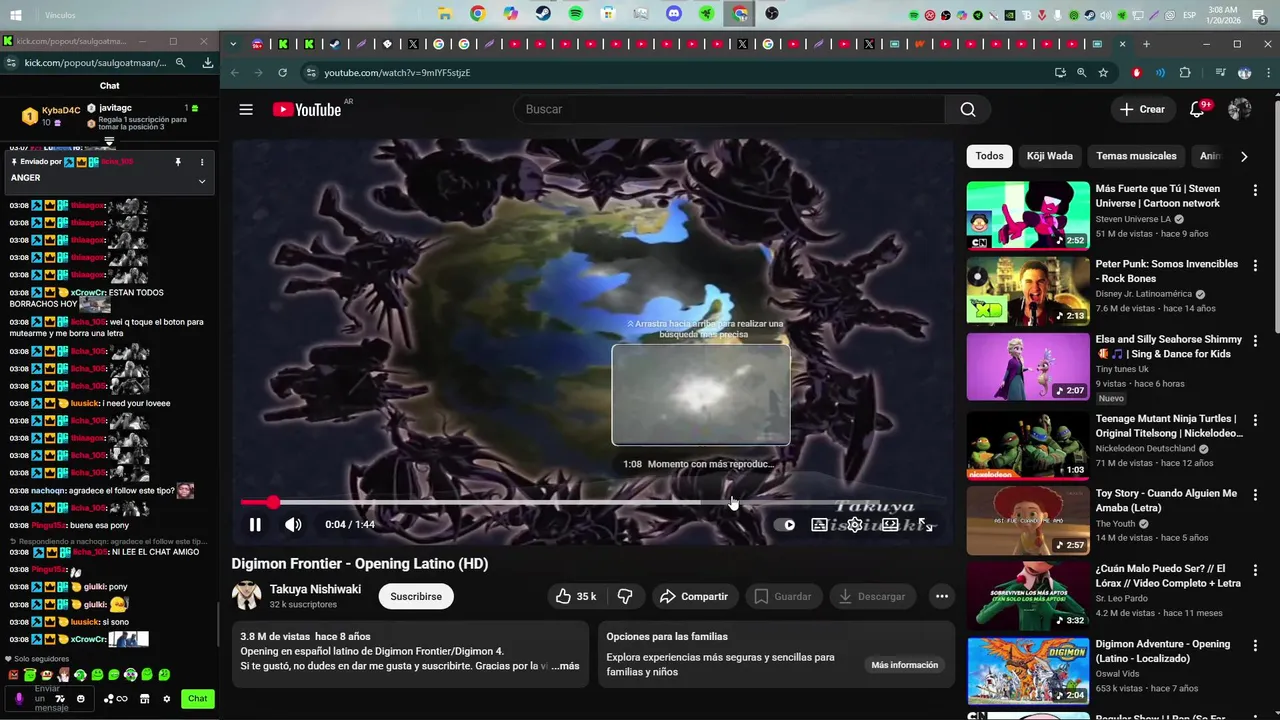Open more actions ellipsis beside Descargar
The height and width of the screenshot is (720, 1280).
pyautogui.click(x=941, y=596)
